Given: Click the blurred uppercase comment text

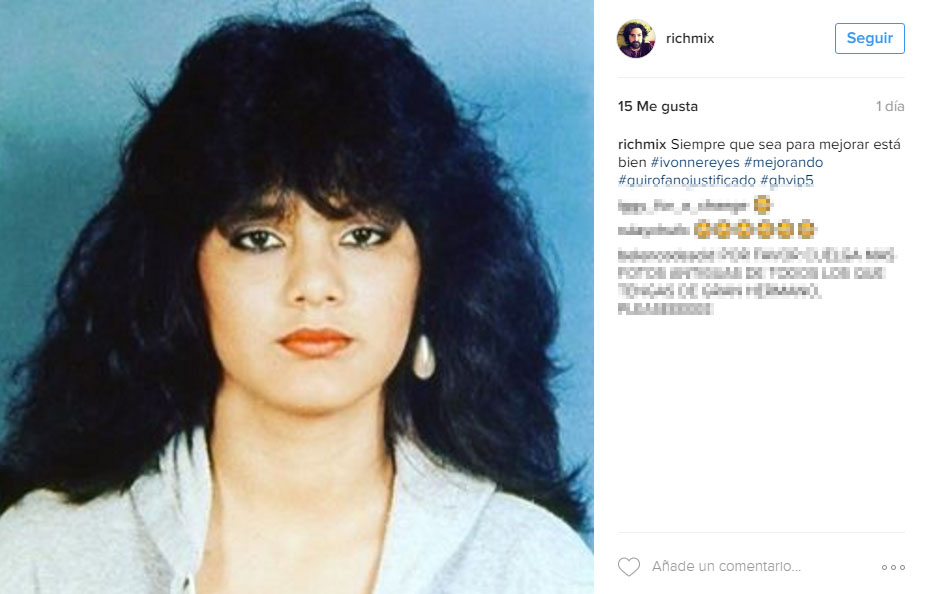Looking at the screenshot, I should coord(756,282).
